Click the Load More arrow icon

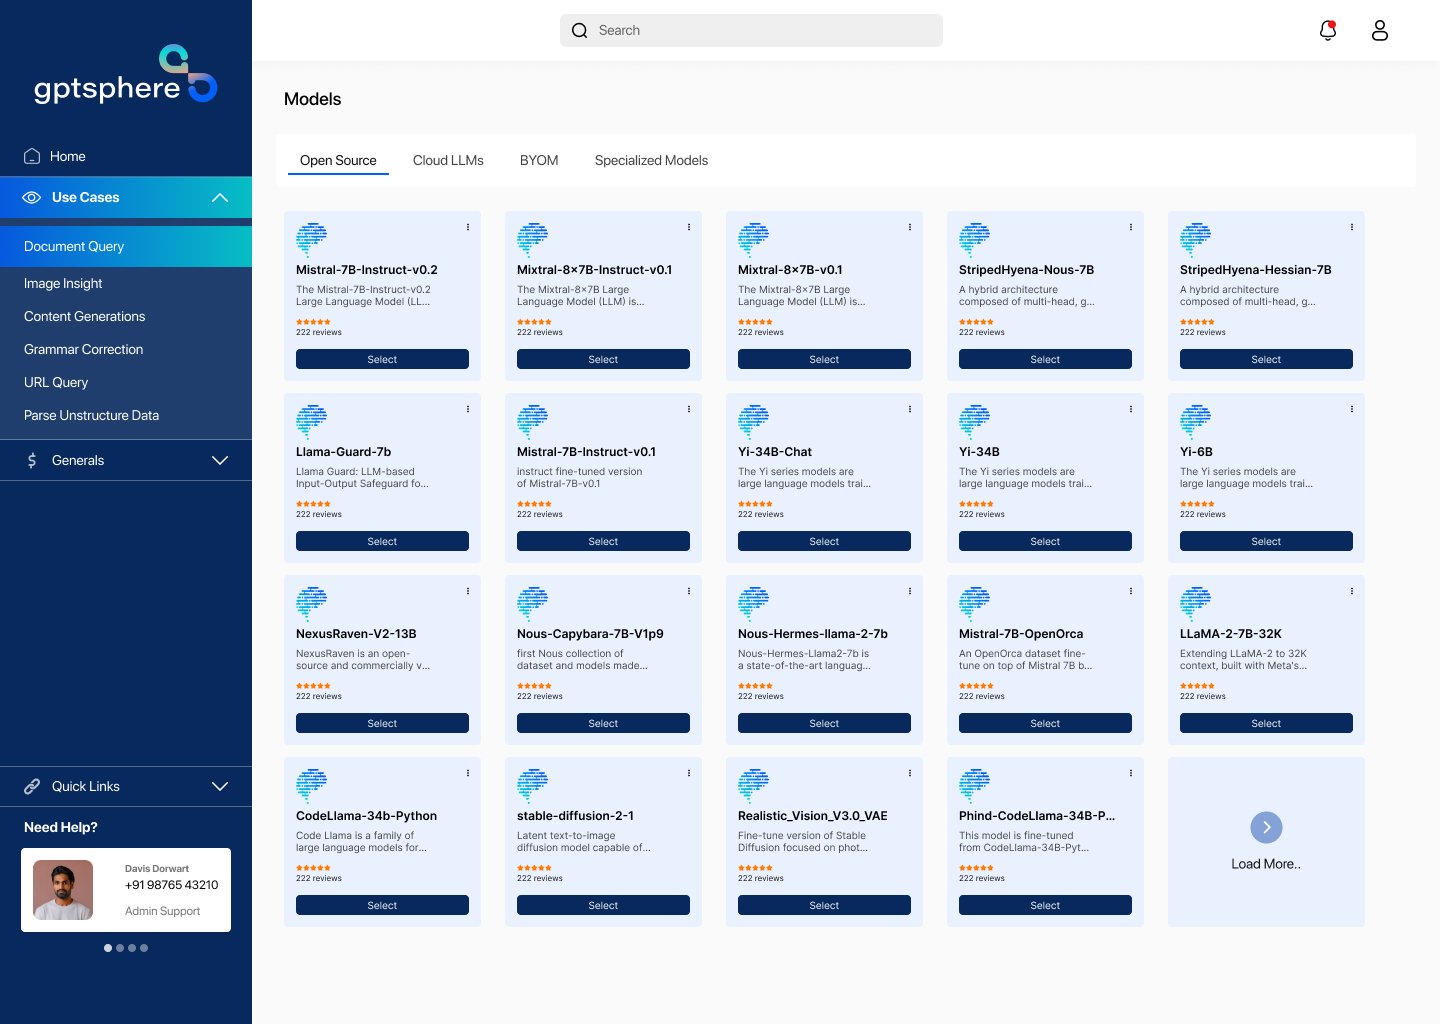click(1266, 827)
